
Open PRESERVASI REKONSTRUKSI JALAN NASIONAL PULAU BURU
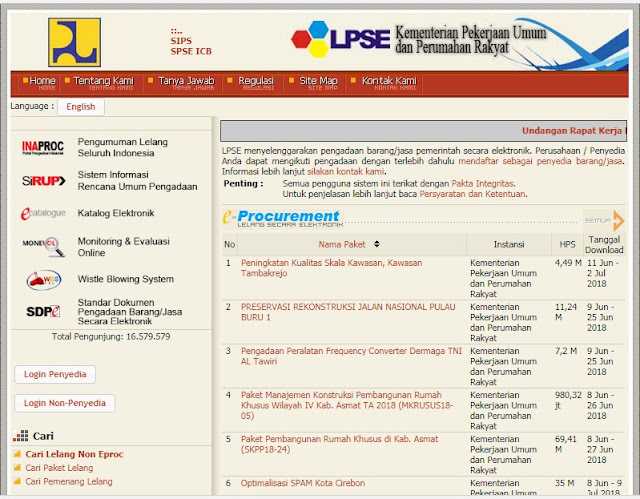[348, 312]
